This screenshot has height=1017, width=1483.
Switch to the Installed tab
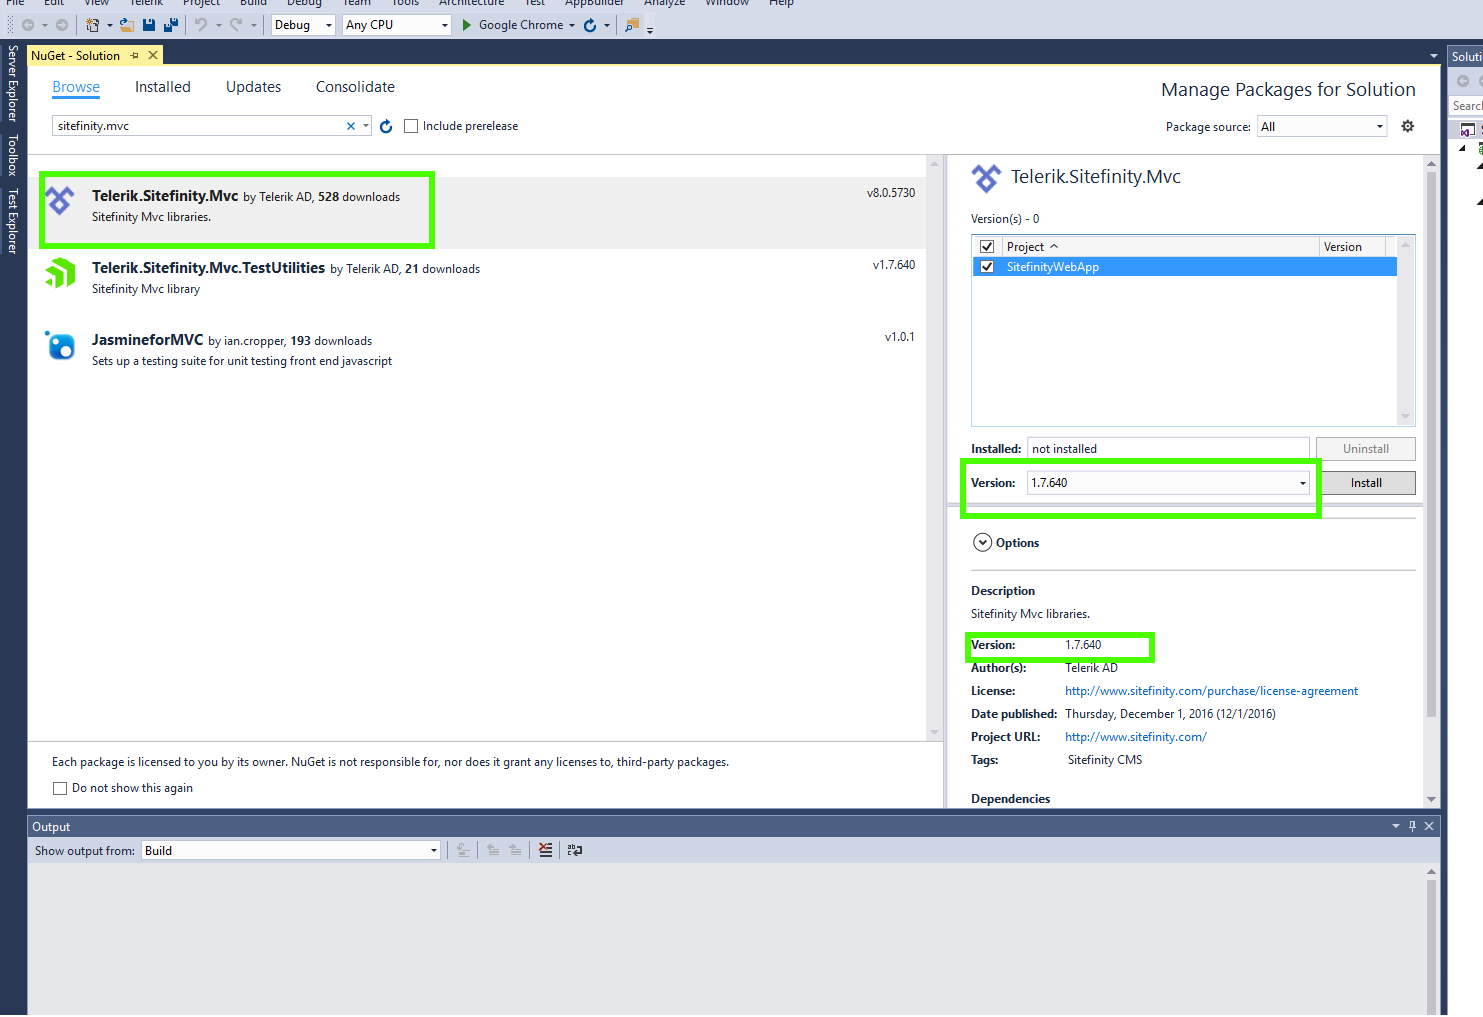[163, 87]
